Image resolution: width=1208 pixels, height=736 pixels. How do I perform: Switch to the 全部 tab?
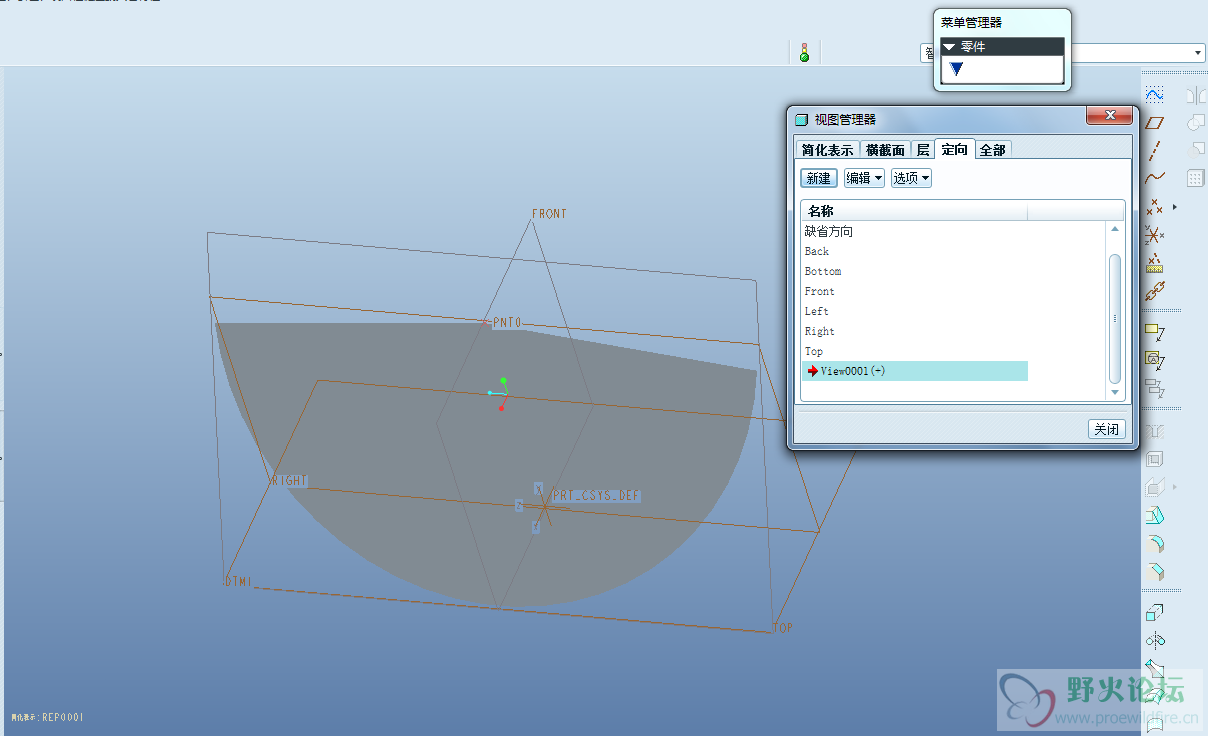click(x=993, y=149)
